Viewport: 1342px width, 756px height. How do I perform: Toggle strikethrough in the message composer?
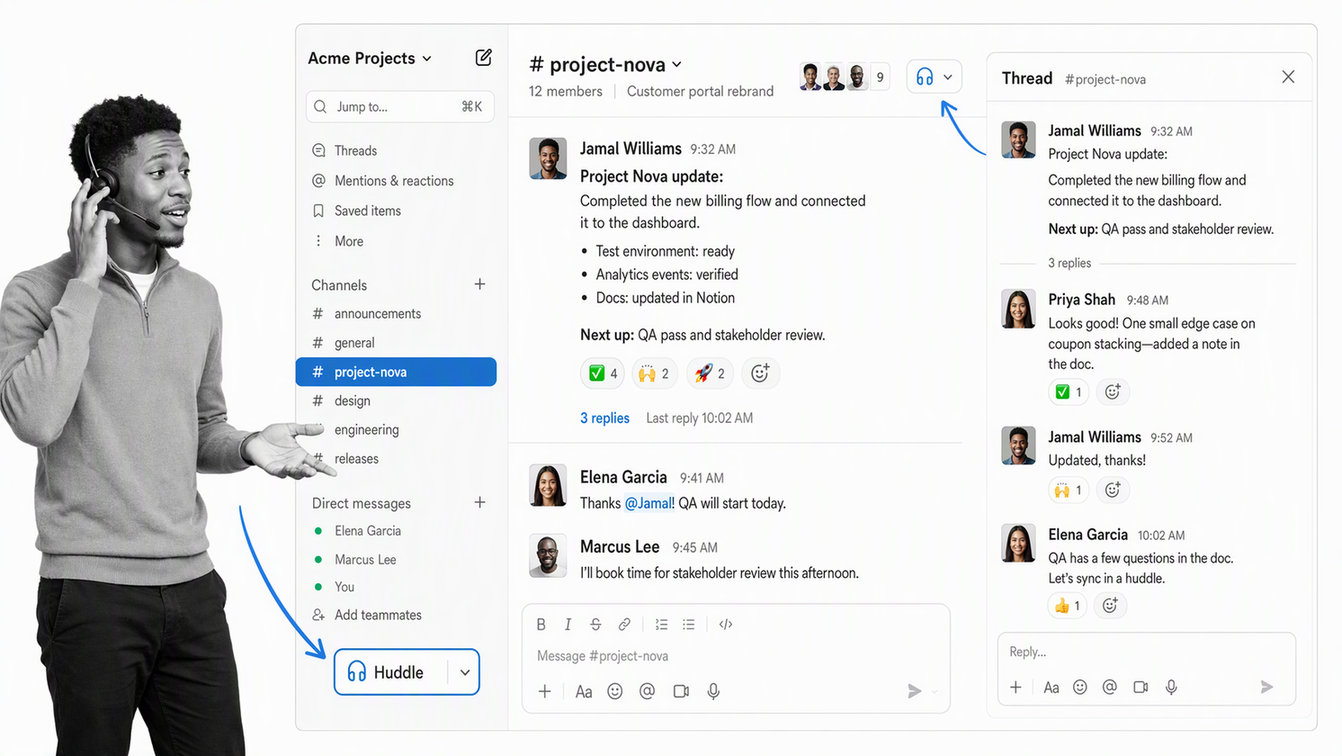(596, 624)
